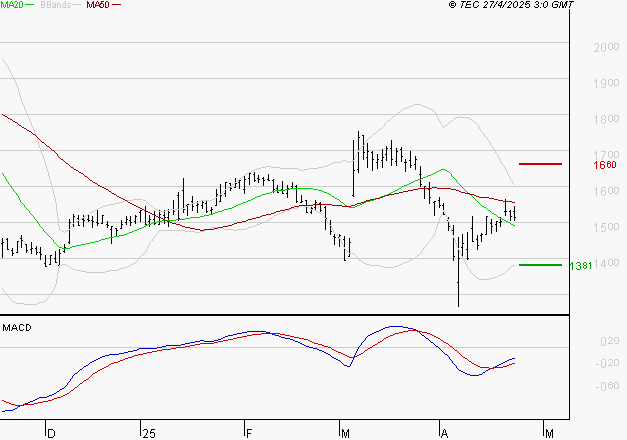The height and width of the screenshot is (440, 627).
Task: Click the MACD -060 axis label
Action: click(x=607, y=386)
